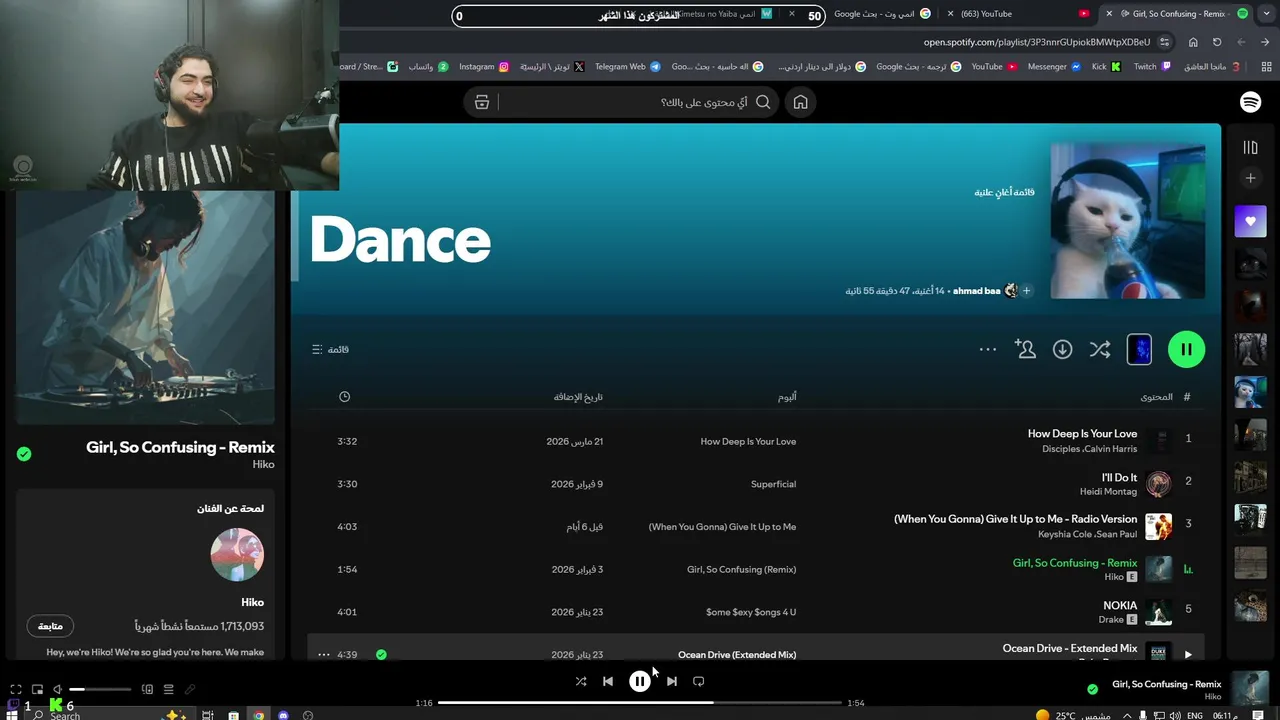Click the duration clock column icon

pos(344,397)
